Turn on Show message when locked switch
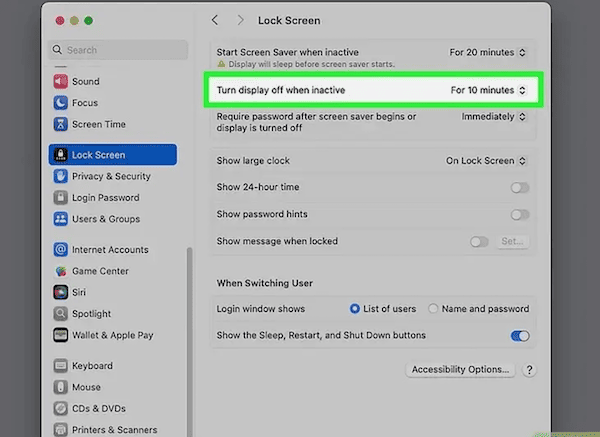This screenshot has width=600, height=437. coord(479,242)
